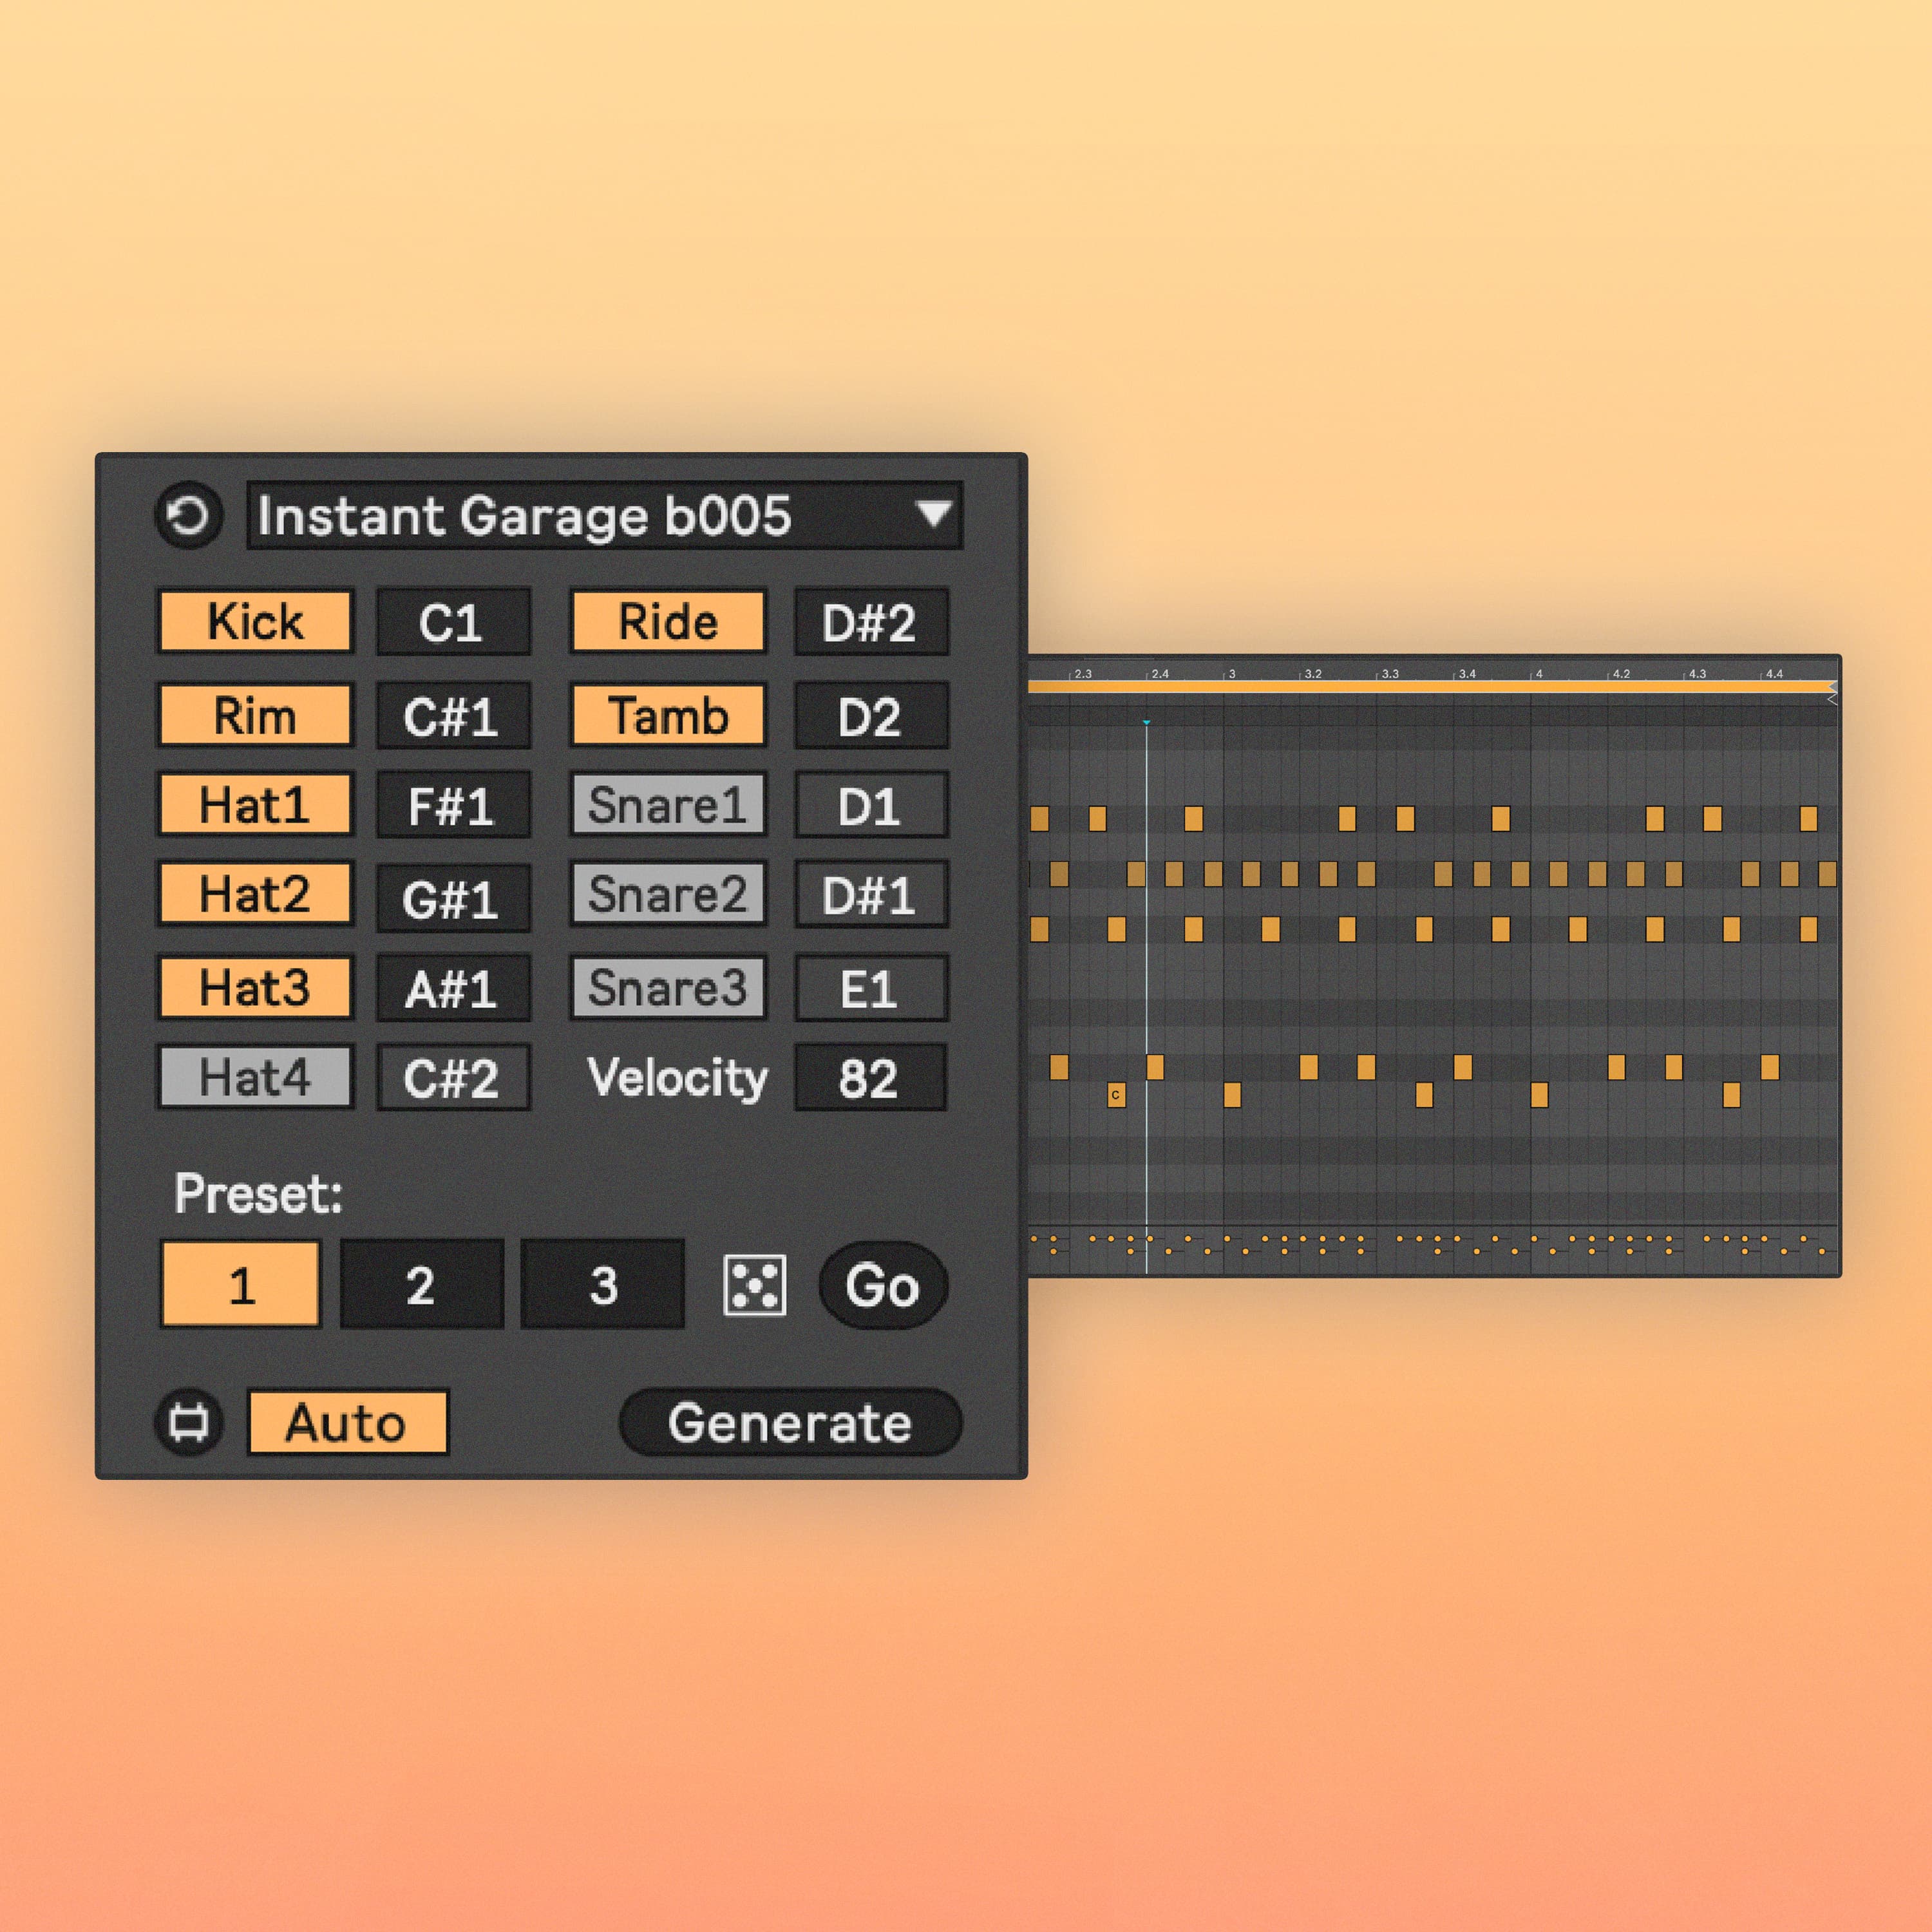Select the Ride note field D#2
The width and height of the screenshot is (1932, 1932).
click(x=871, y=622)
